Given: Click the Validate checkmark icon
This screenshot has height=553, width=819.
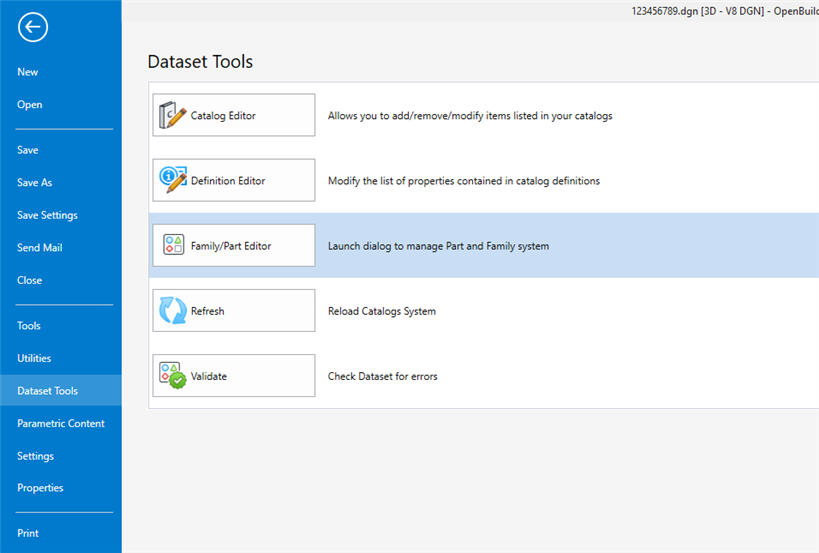Looking at the screenshot, I should [172, 376].
